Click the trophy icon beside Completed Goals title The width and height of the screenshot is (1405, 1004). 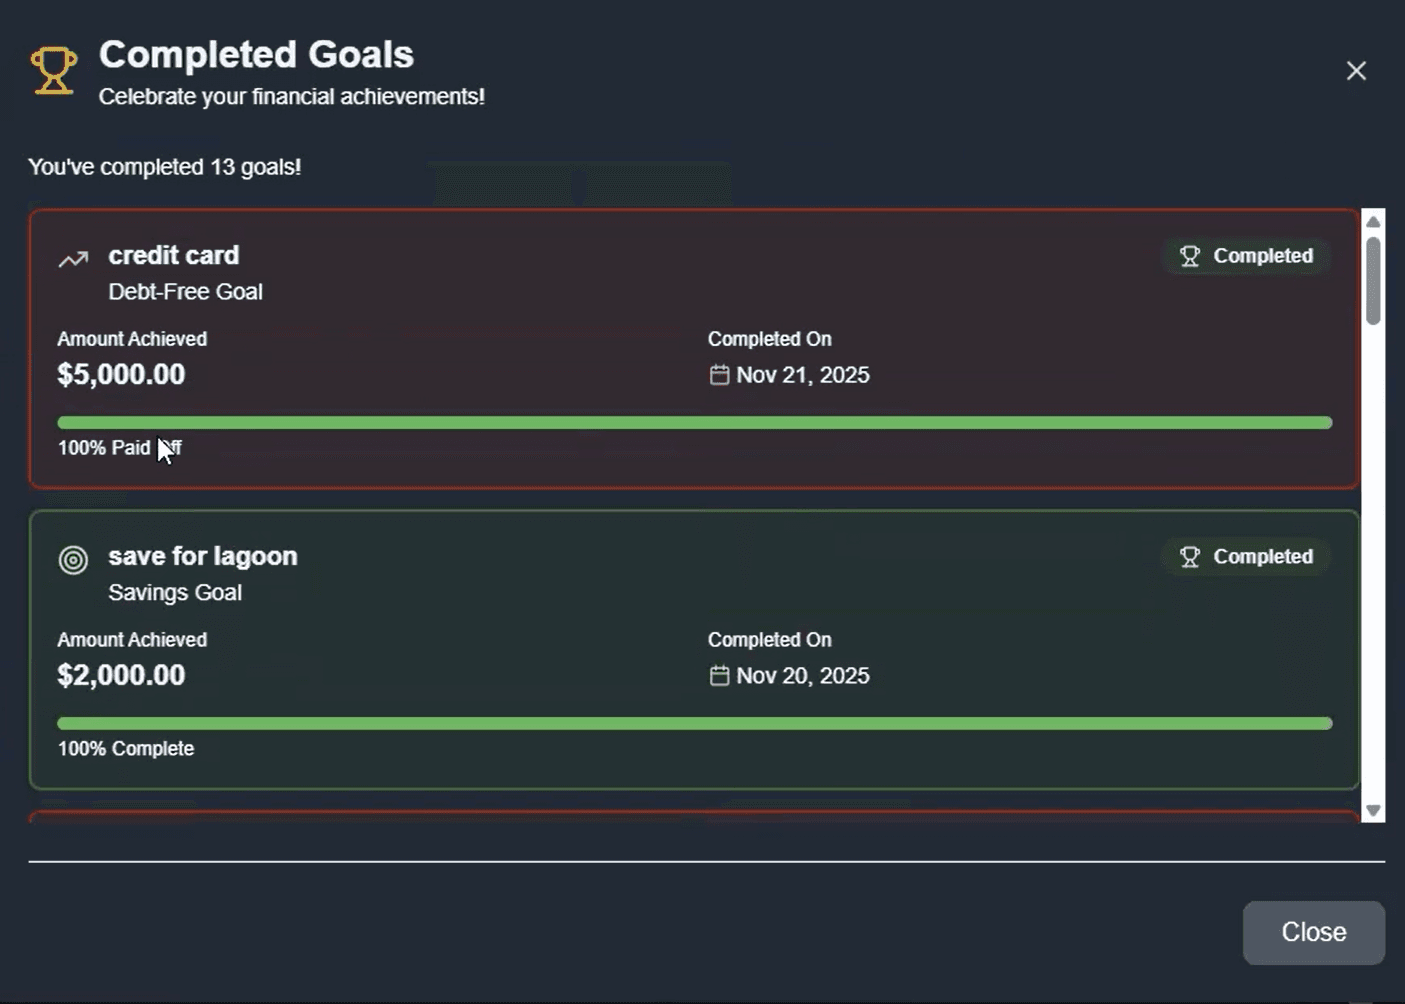click(52, 70)
